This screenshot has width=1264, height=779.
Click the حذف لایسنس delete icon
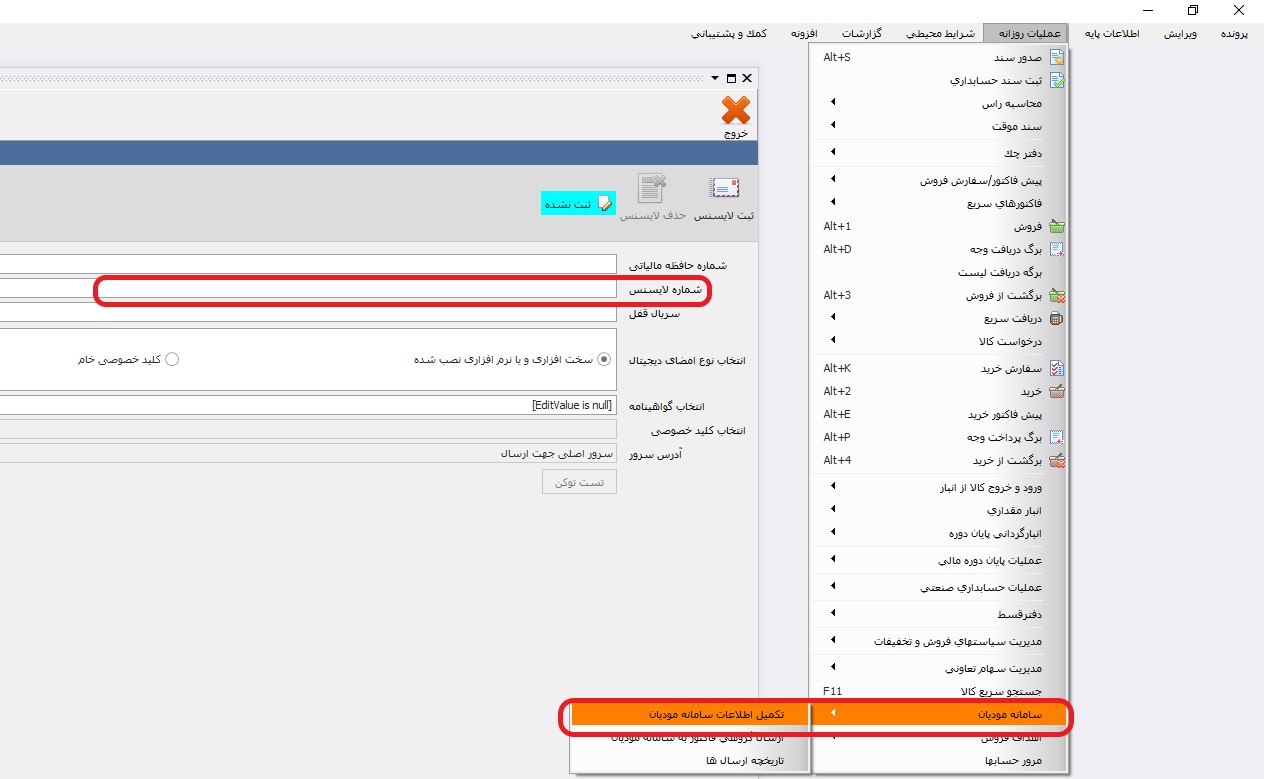point(652,190)
